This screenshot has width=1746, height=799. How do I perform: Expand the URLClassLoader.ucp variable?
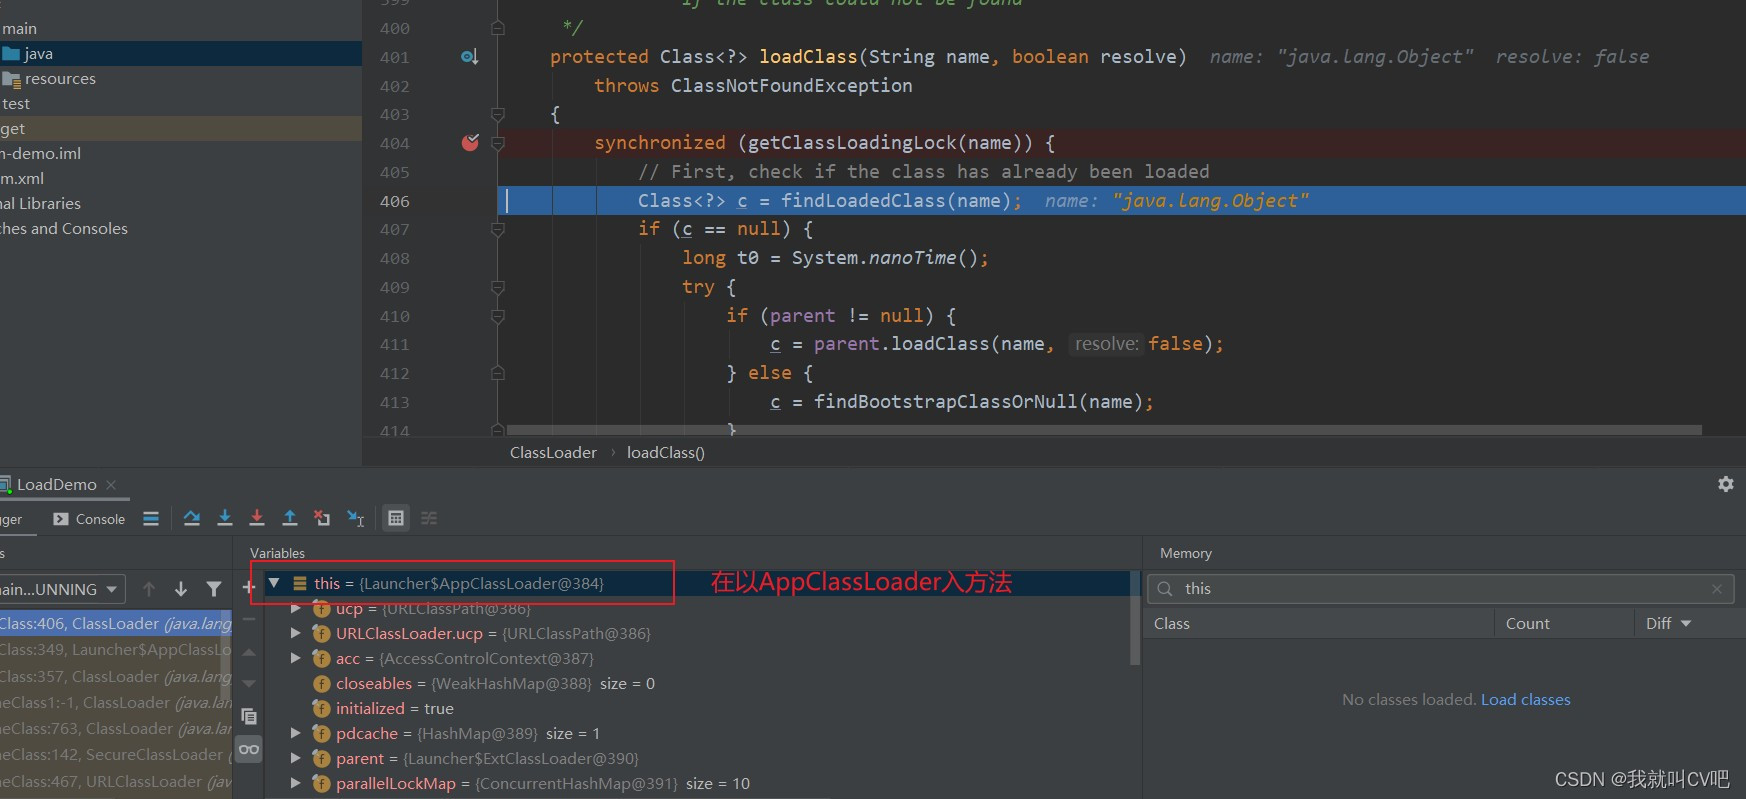295,633
